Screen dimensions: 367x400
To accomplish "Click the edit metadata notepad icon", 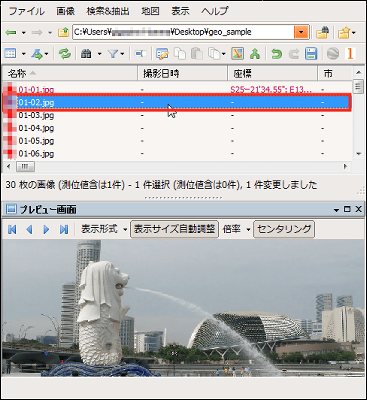I will [162, 53].
